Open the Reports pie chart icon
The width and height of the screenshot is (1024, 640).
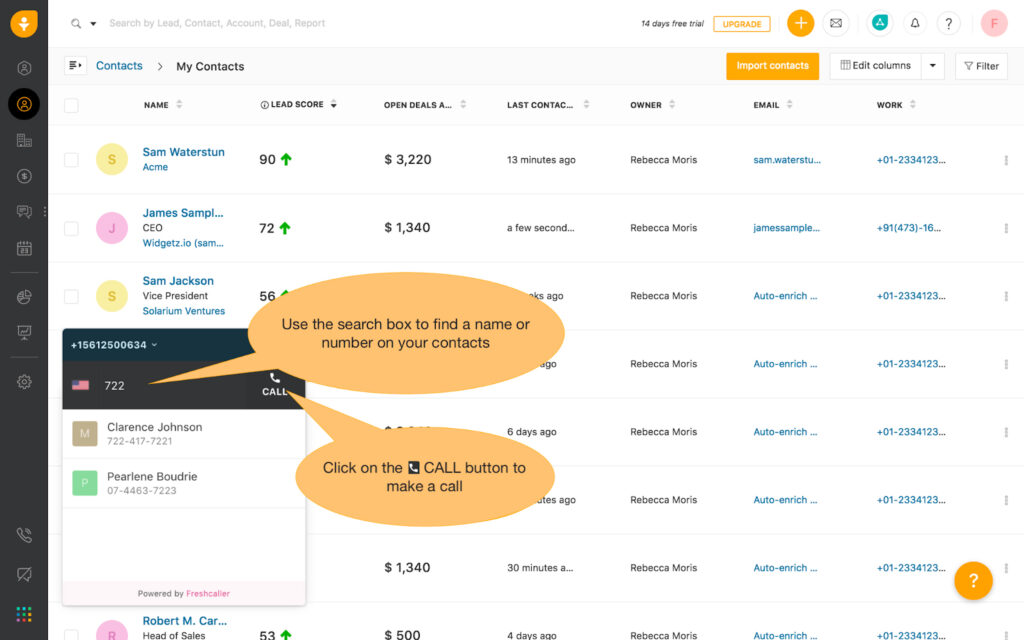pos(24,297)
